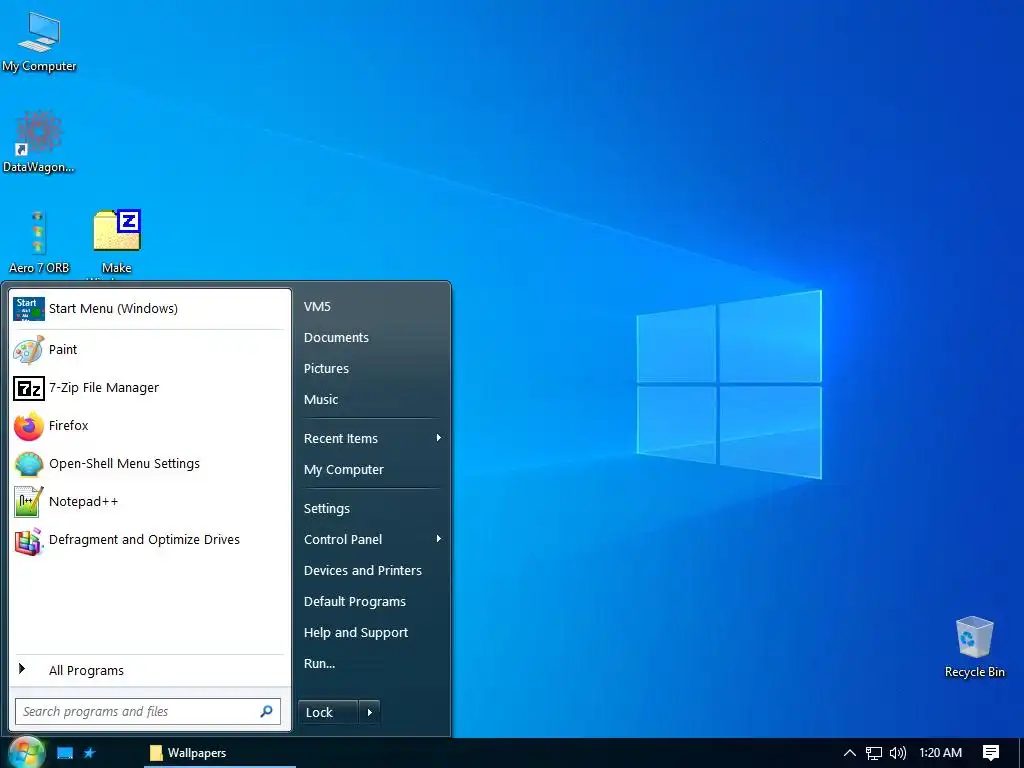
Task: Click Control Panel menu entry
Action: pos(343,539)
